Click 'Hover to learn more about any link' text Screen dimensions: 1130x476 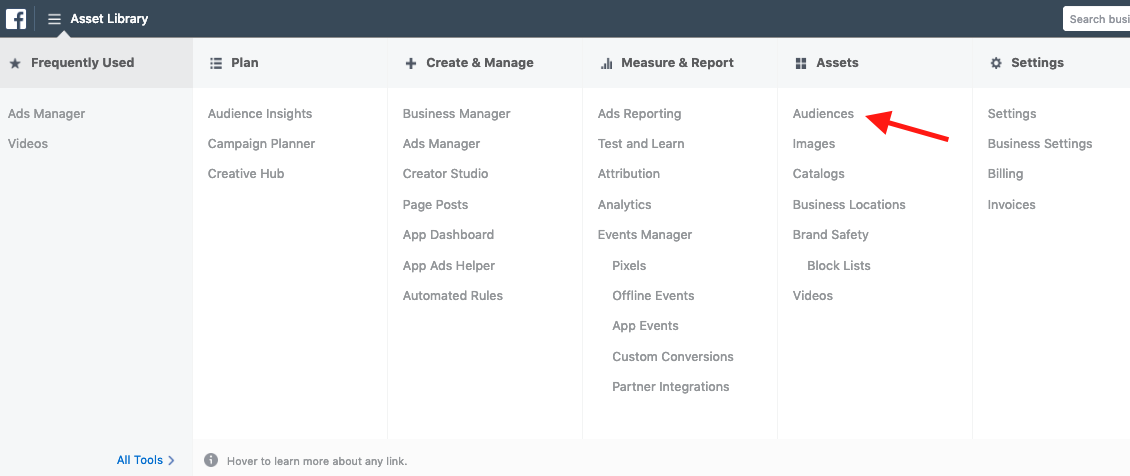pyautogui.click(x=317, y=461)
